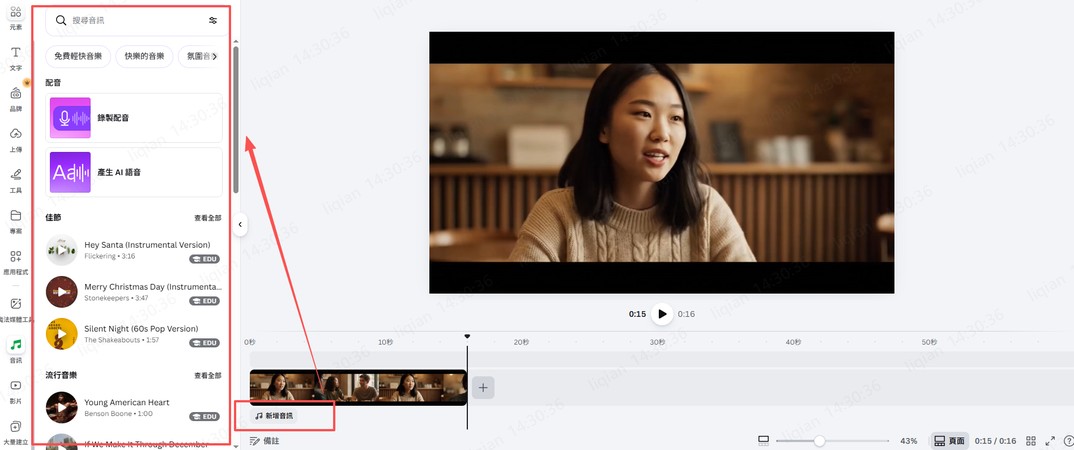Open the 魔法媒體工具 Magic Media sidebar panel
The height and width of the screenshot is (450, 1074).
(16, 310)
